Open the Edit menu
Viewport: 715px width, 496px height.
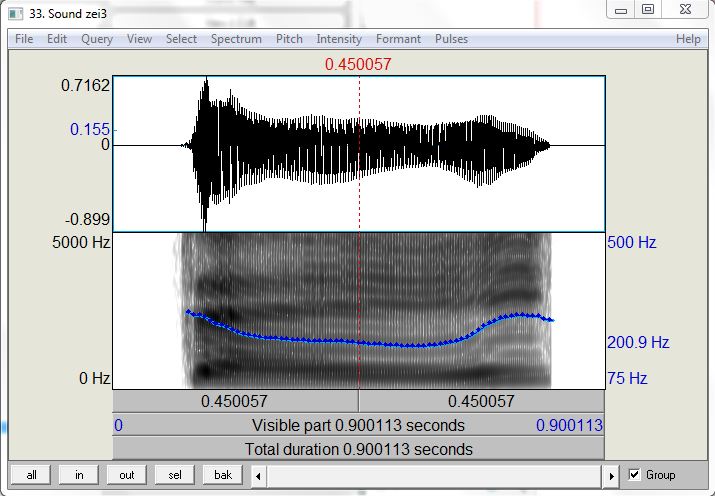57,39
